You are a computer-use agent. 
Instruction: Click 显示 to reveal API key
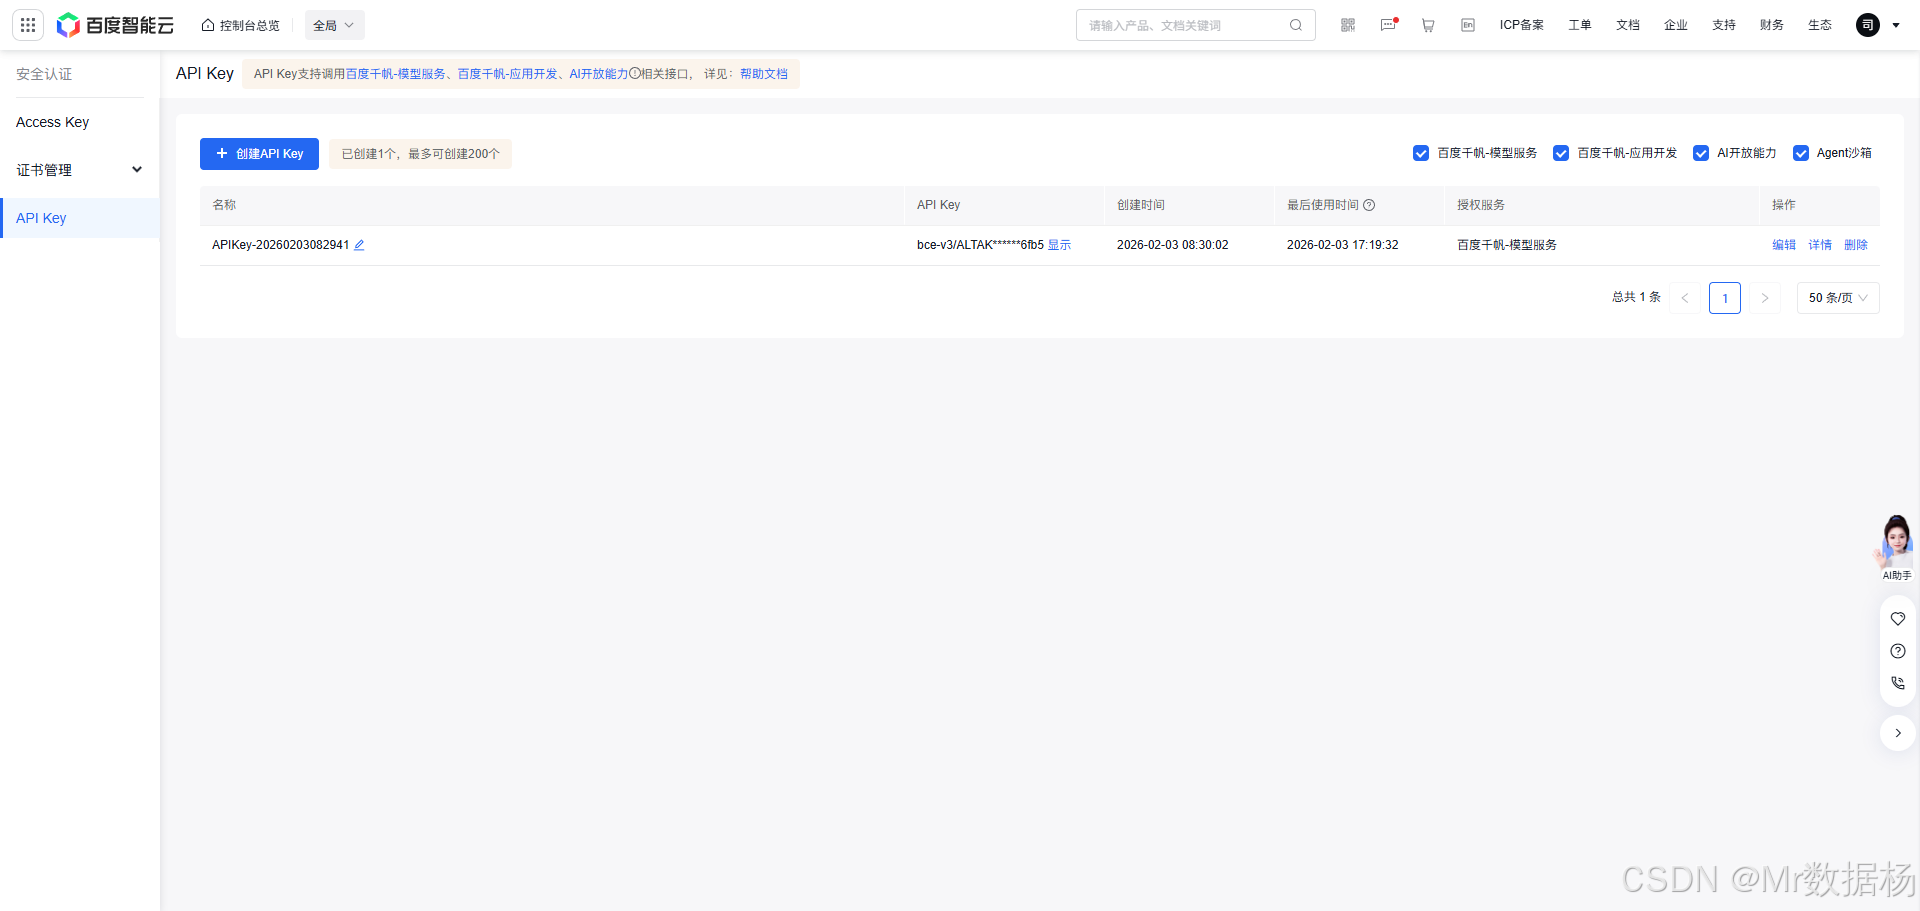(x=1059, y=245)
